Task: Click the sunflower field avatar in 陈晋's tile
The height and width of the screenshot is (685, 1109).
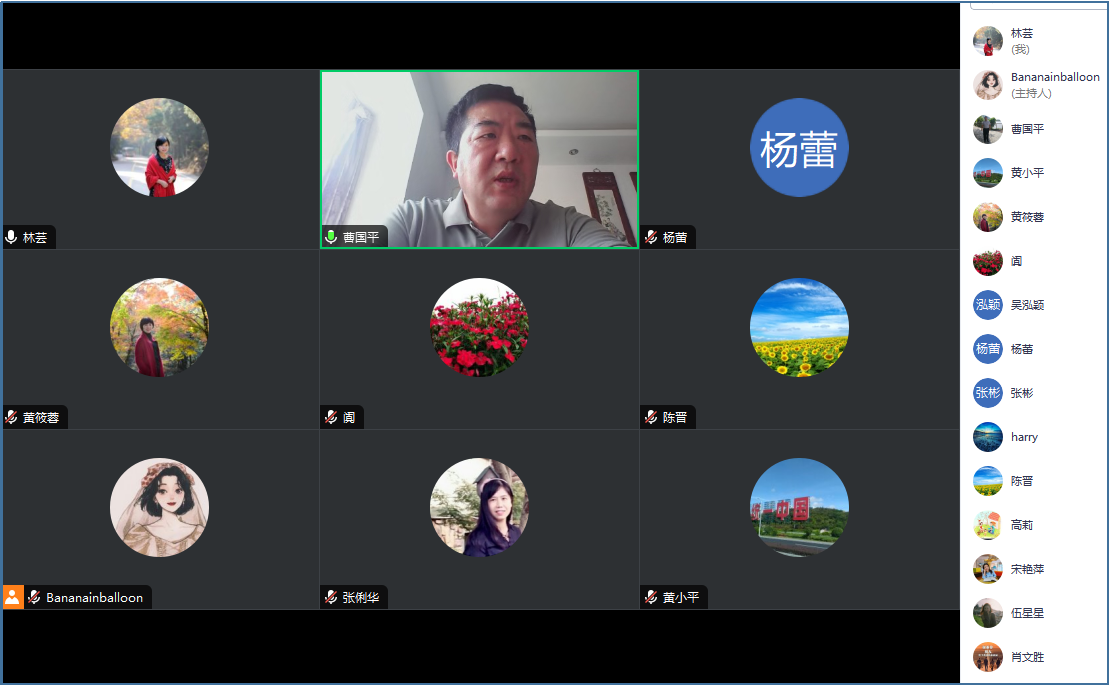Action: (x=799, y=327)
